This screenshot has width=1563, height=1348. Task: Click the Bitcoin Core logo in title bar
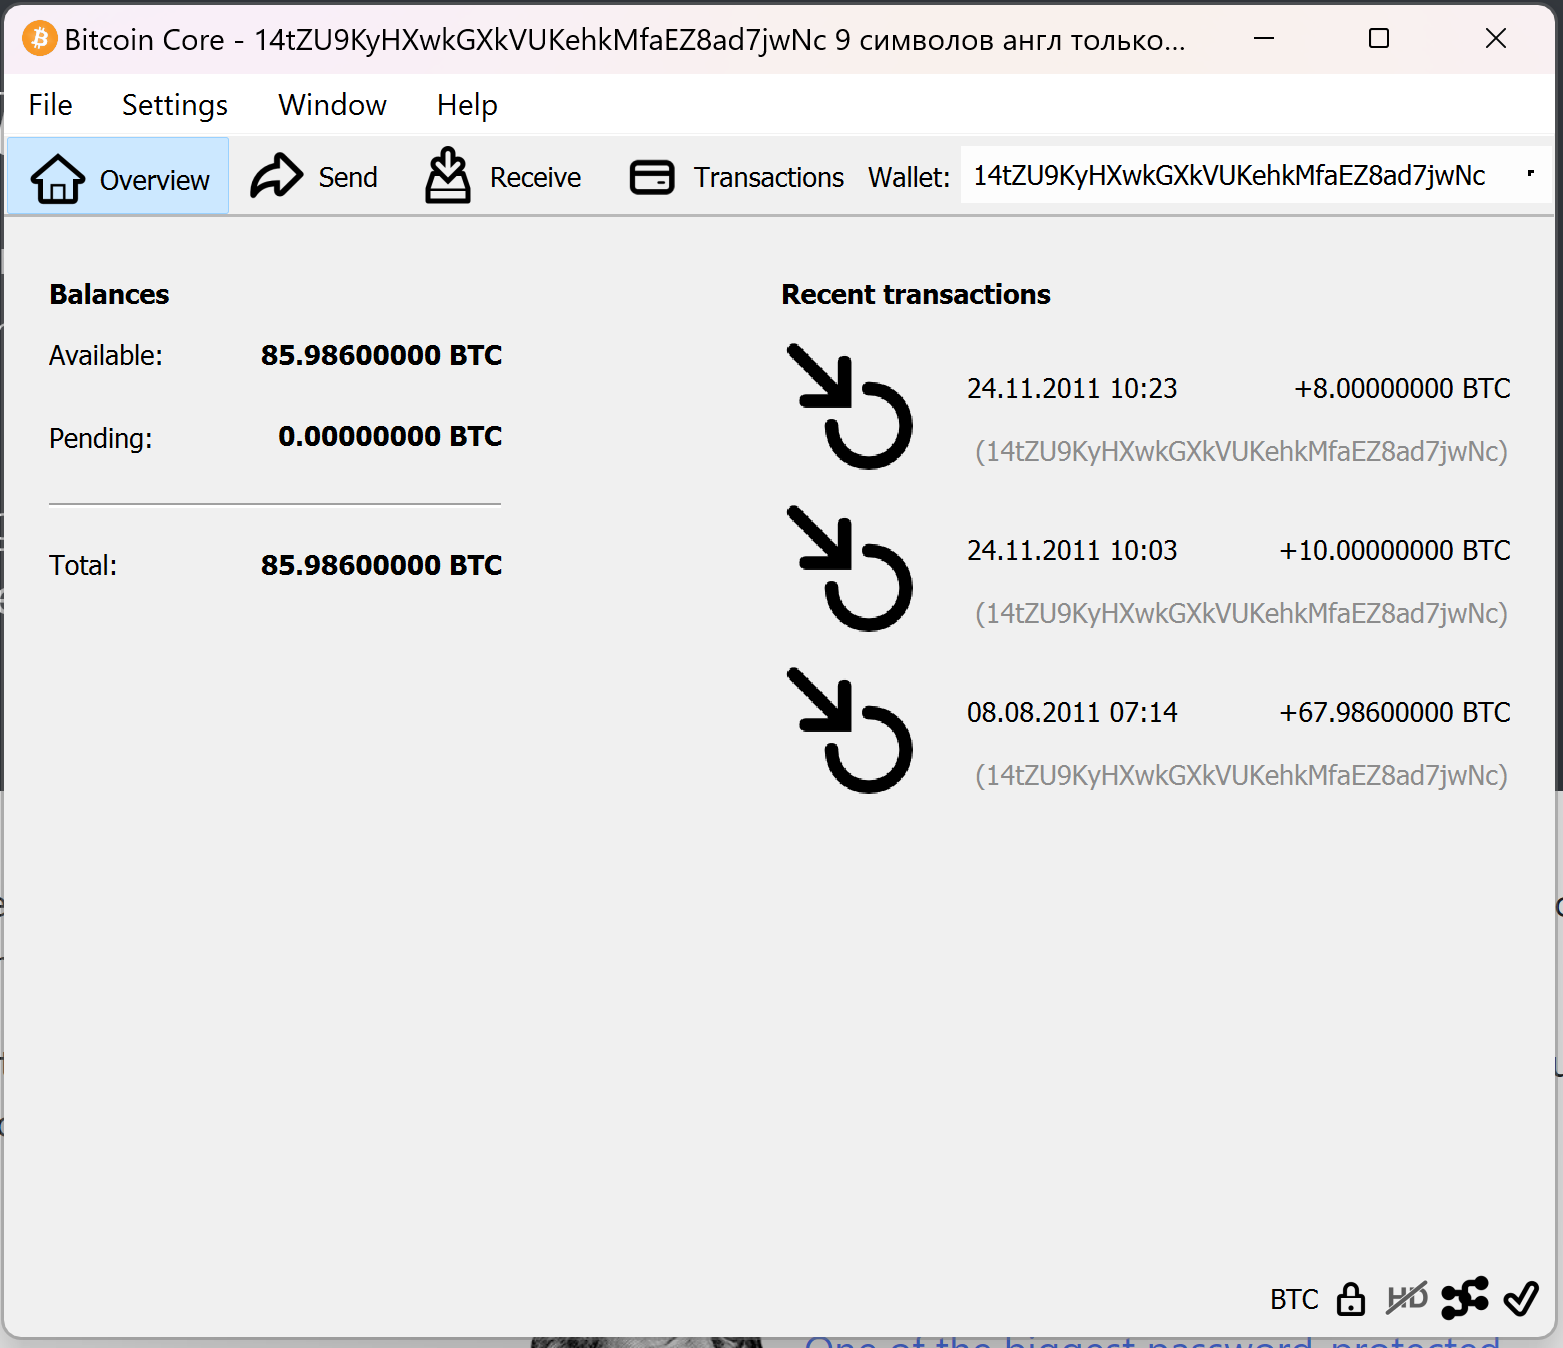coord(39,39)
